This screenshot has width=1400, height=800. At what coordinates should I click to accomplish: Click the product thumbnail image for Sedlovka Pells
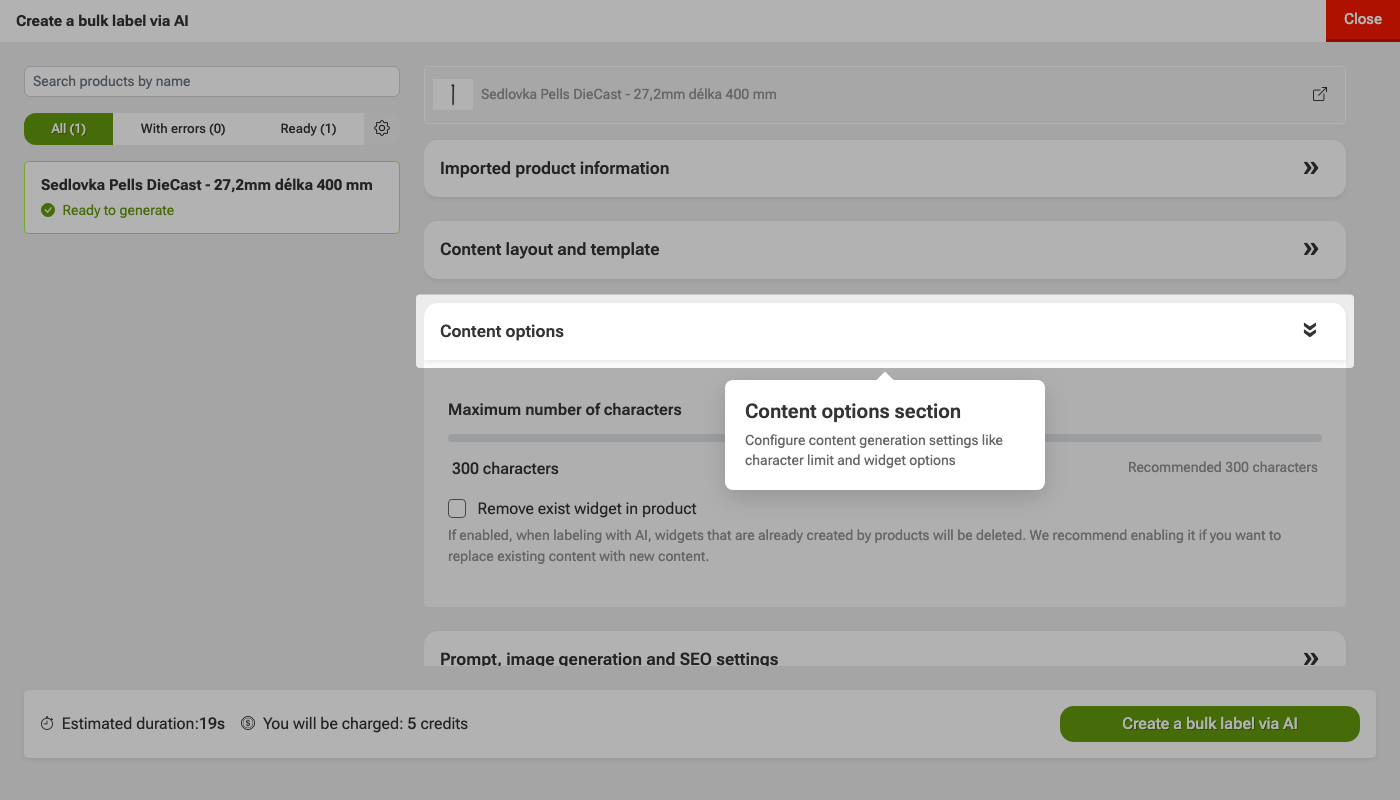click(x=453, y=94)
